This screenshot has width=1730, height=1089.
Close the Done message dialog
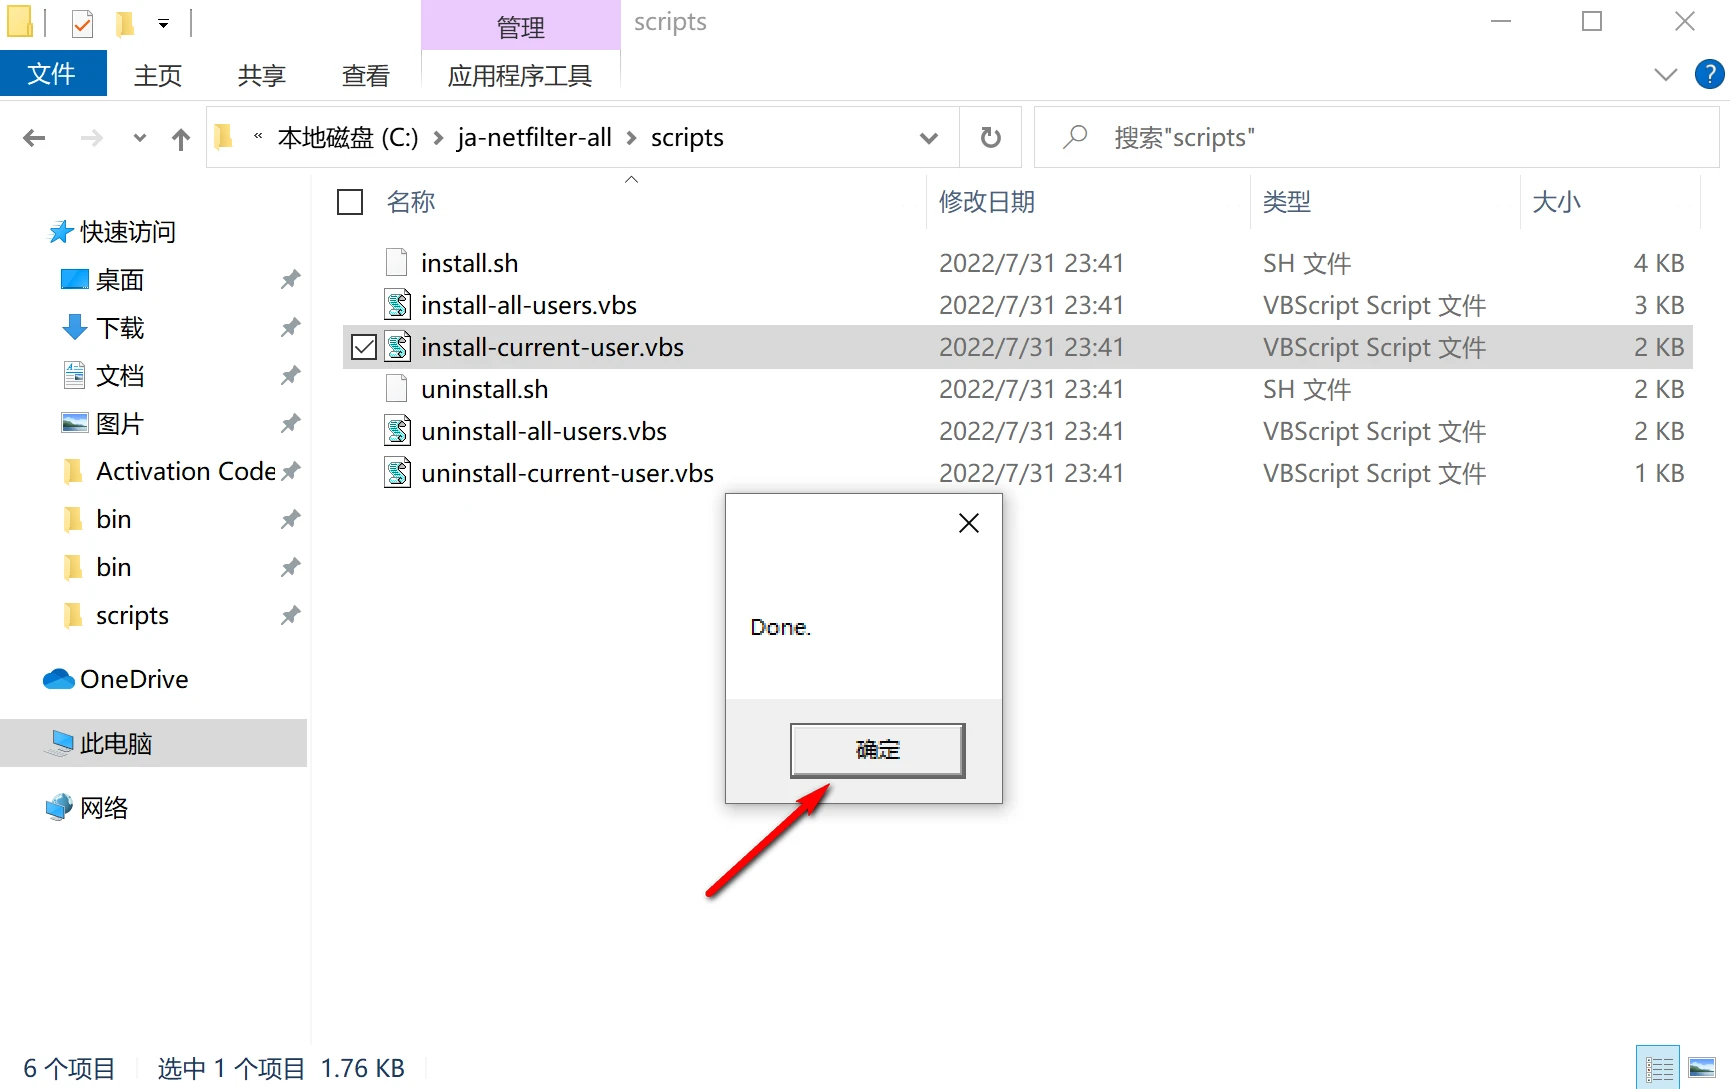pos(968,523)
